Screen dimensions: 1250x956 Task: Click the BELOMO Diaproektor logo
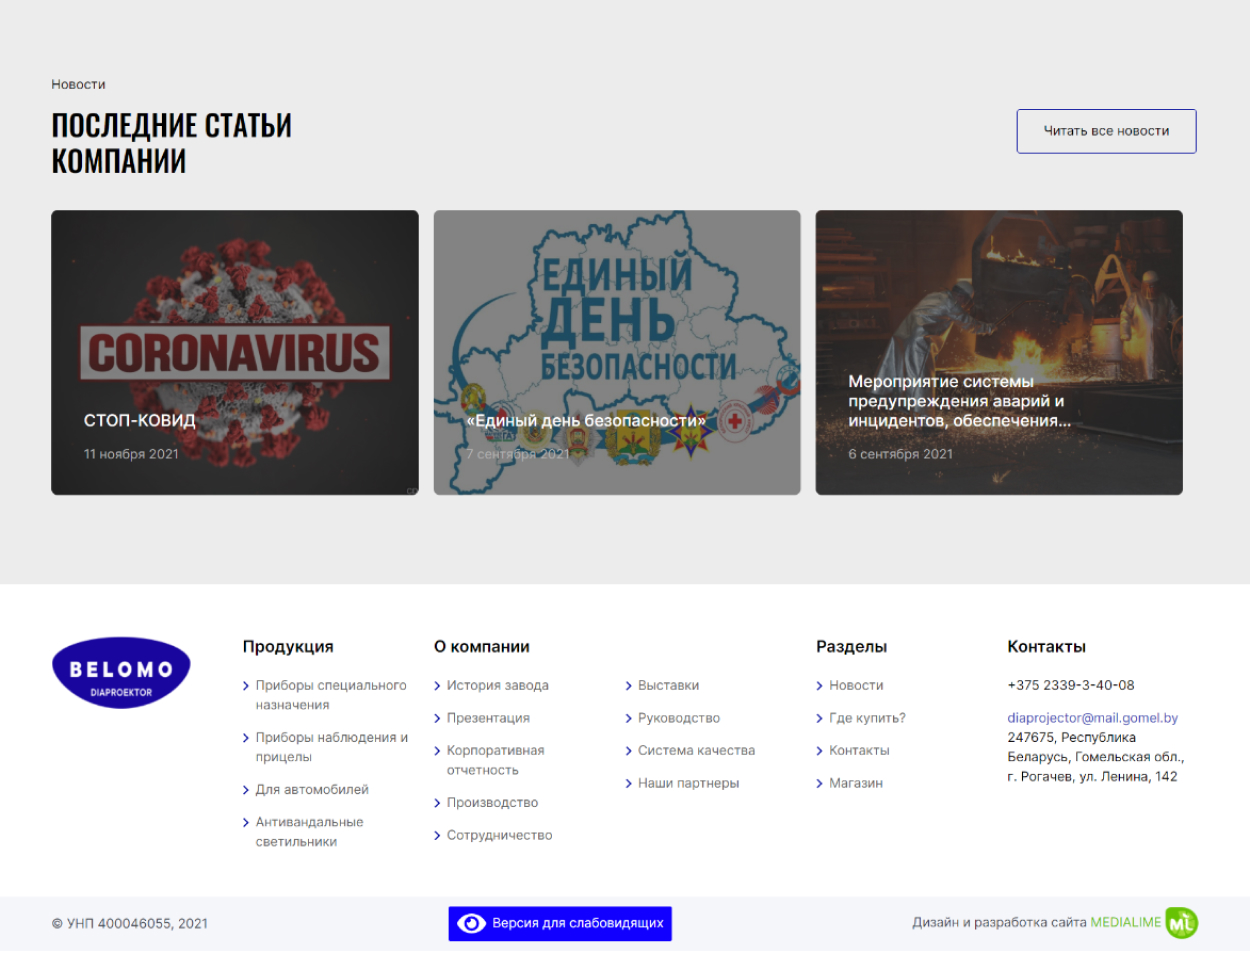[x=121, y=673]
